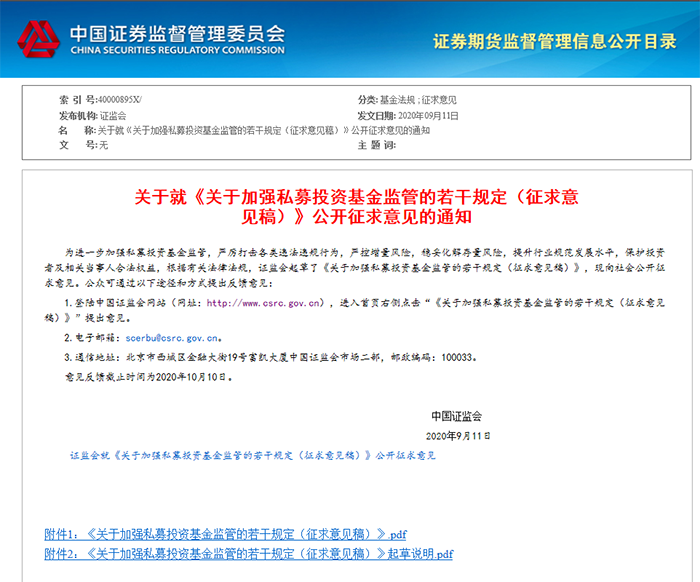
Task: Click the signed date 2020年9月11日
Action: coord(458,436)
